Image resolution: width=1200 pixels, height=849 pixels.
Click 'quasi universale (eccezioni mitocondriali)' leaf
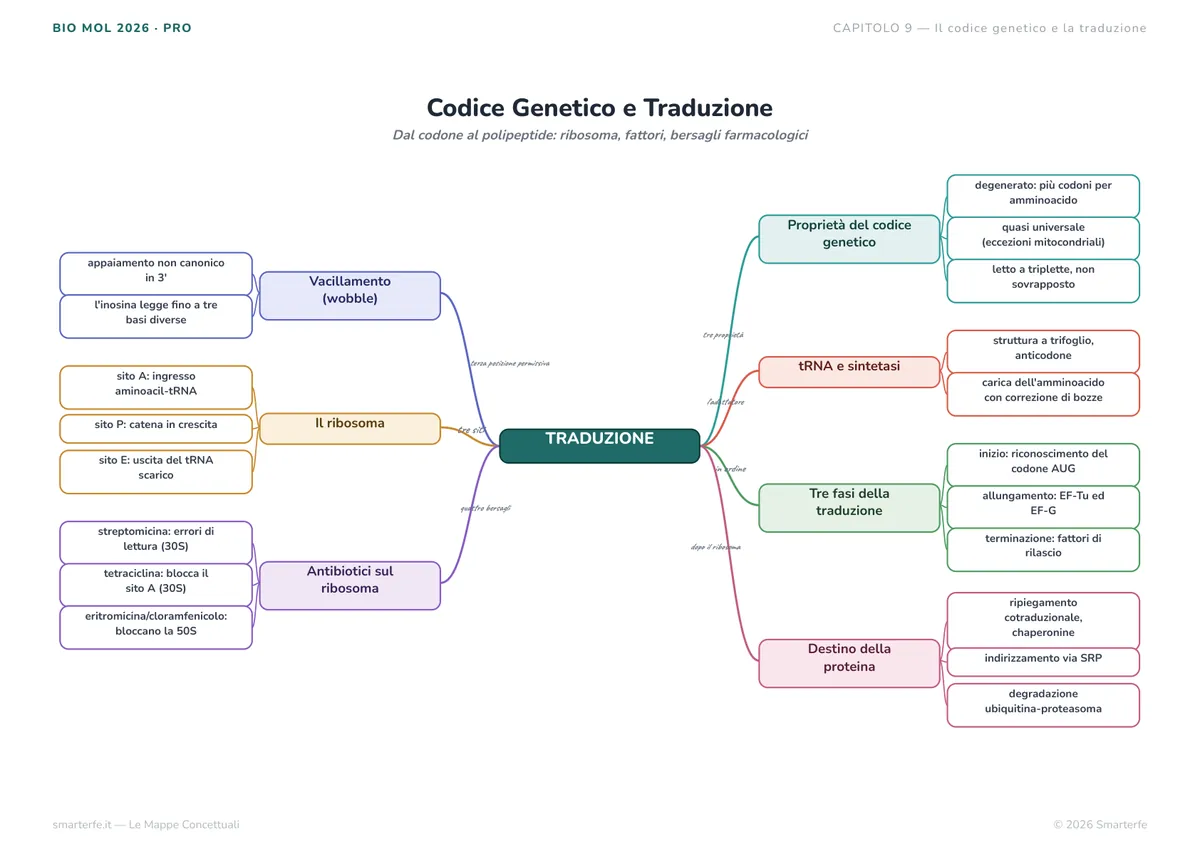pyautogui.click(x=1043, y=238)
